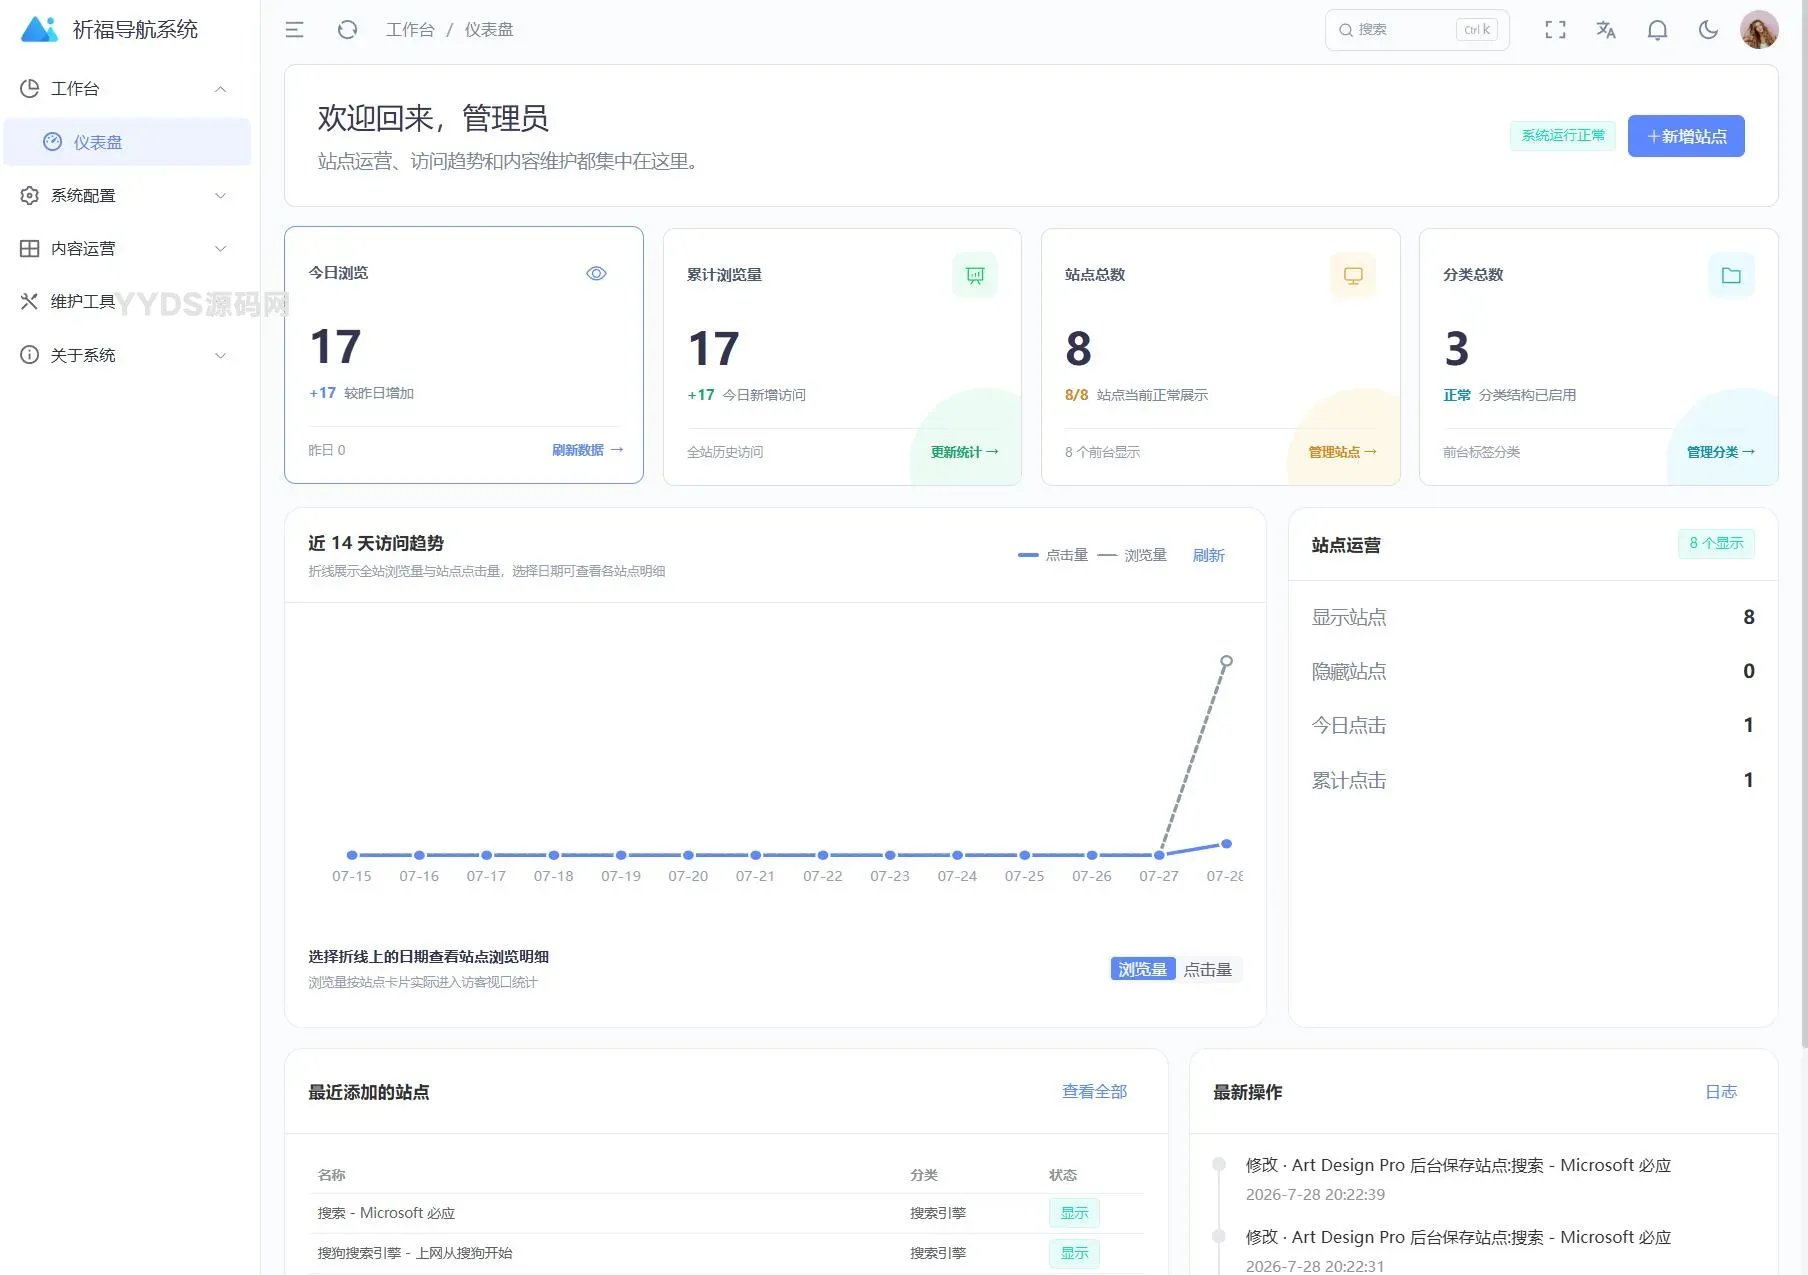Click 刷新数据 on the 今日浏览 card
The width and height of the screenshot is (1808, 1275).
[588, 450]
